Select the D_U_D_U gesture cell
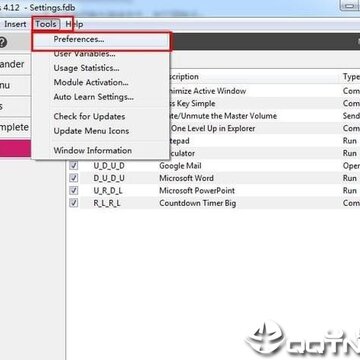The image size is (360, 360). pos(109,178)
